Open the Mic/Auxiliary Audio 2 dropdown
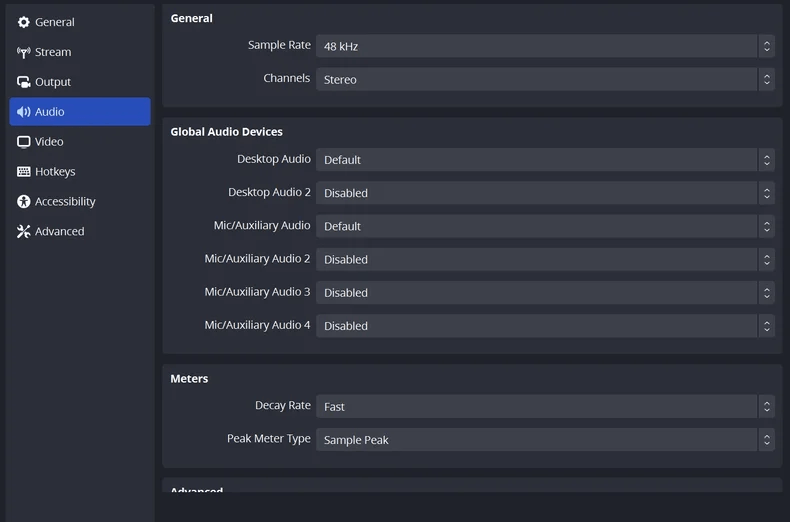 (x=545, y=259)
